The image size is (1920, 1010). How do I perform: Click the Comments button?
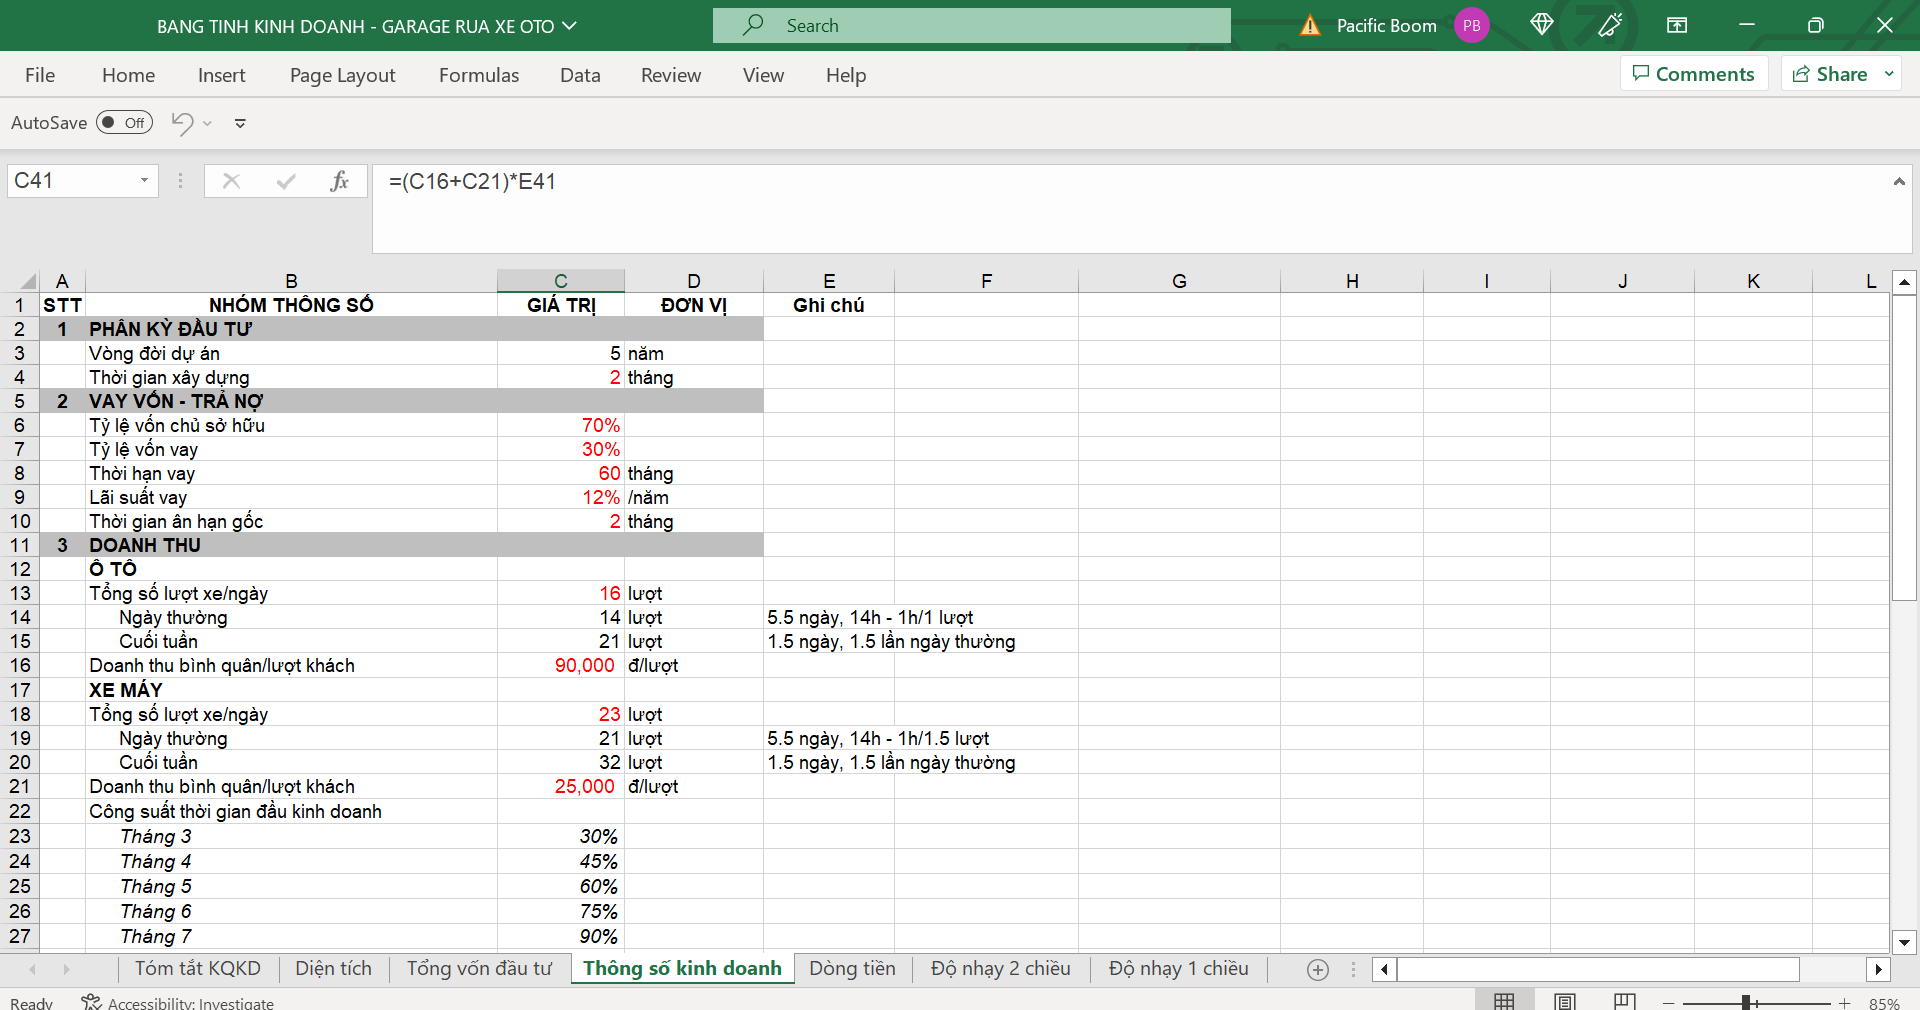1693,74
